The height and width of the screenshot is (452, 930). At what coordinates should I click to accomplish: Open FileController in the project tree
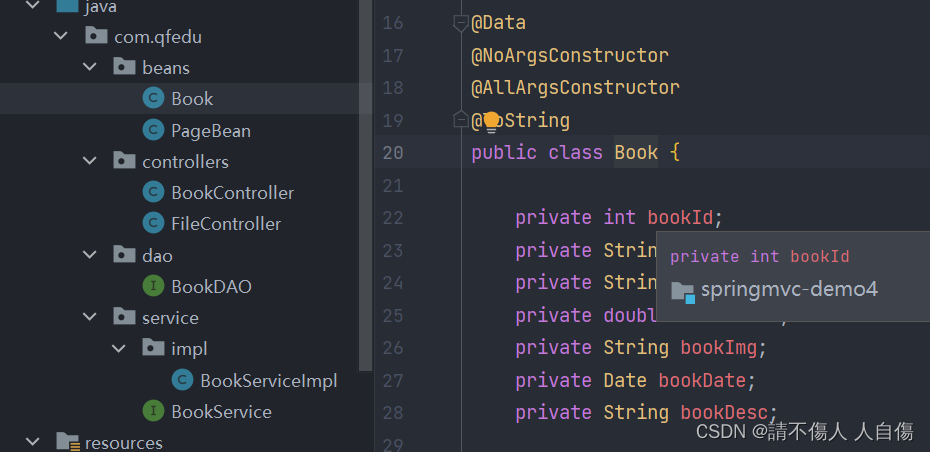[x=226, y=224]
